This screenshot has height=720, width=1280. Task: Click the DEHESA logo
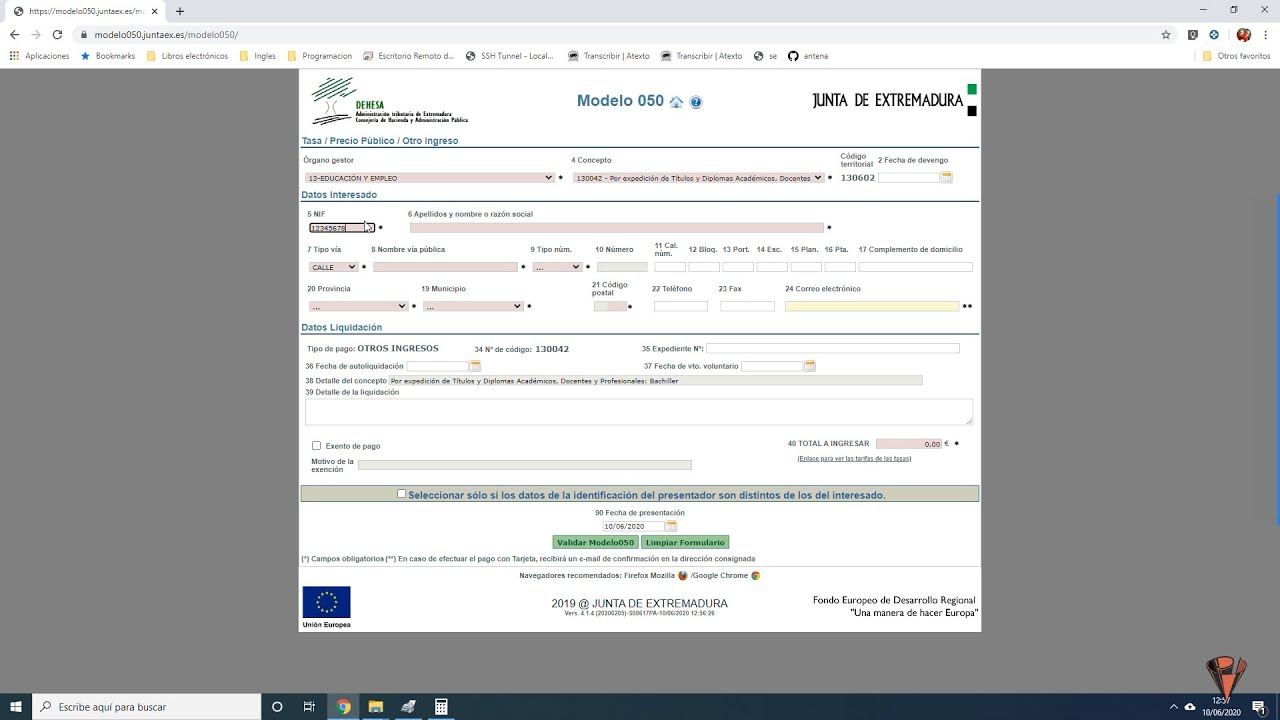point(388,101)
